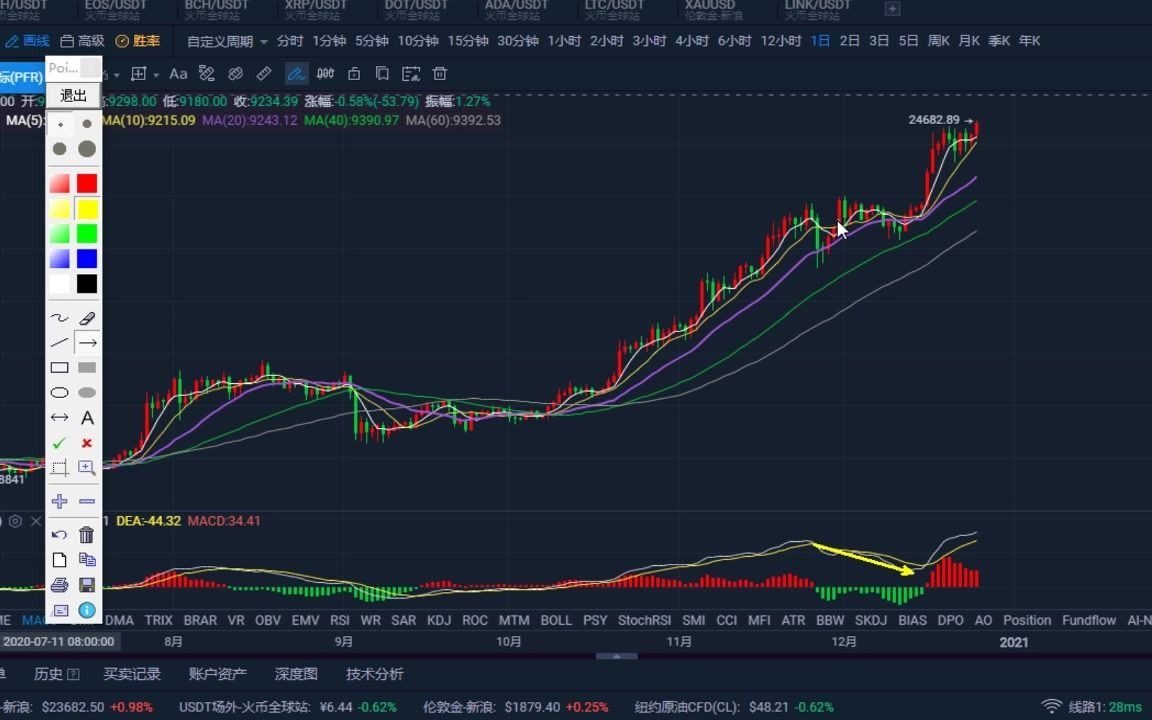Pick the solid red color swatch
This screenshot has height=720, width=1152.
coord(87,183)
